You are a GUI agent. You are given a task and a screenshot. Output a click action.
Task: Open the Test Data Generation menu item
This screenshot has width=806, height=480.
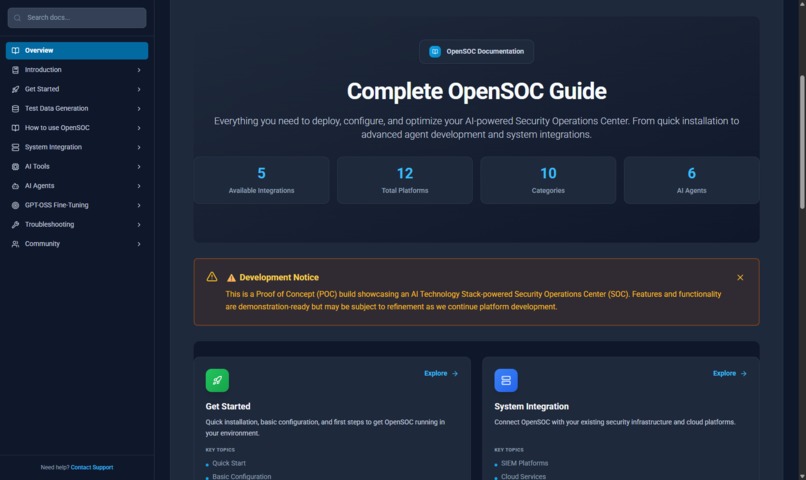[x=77, y=108]
